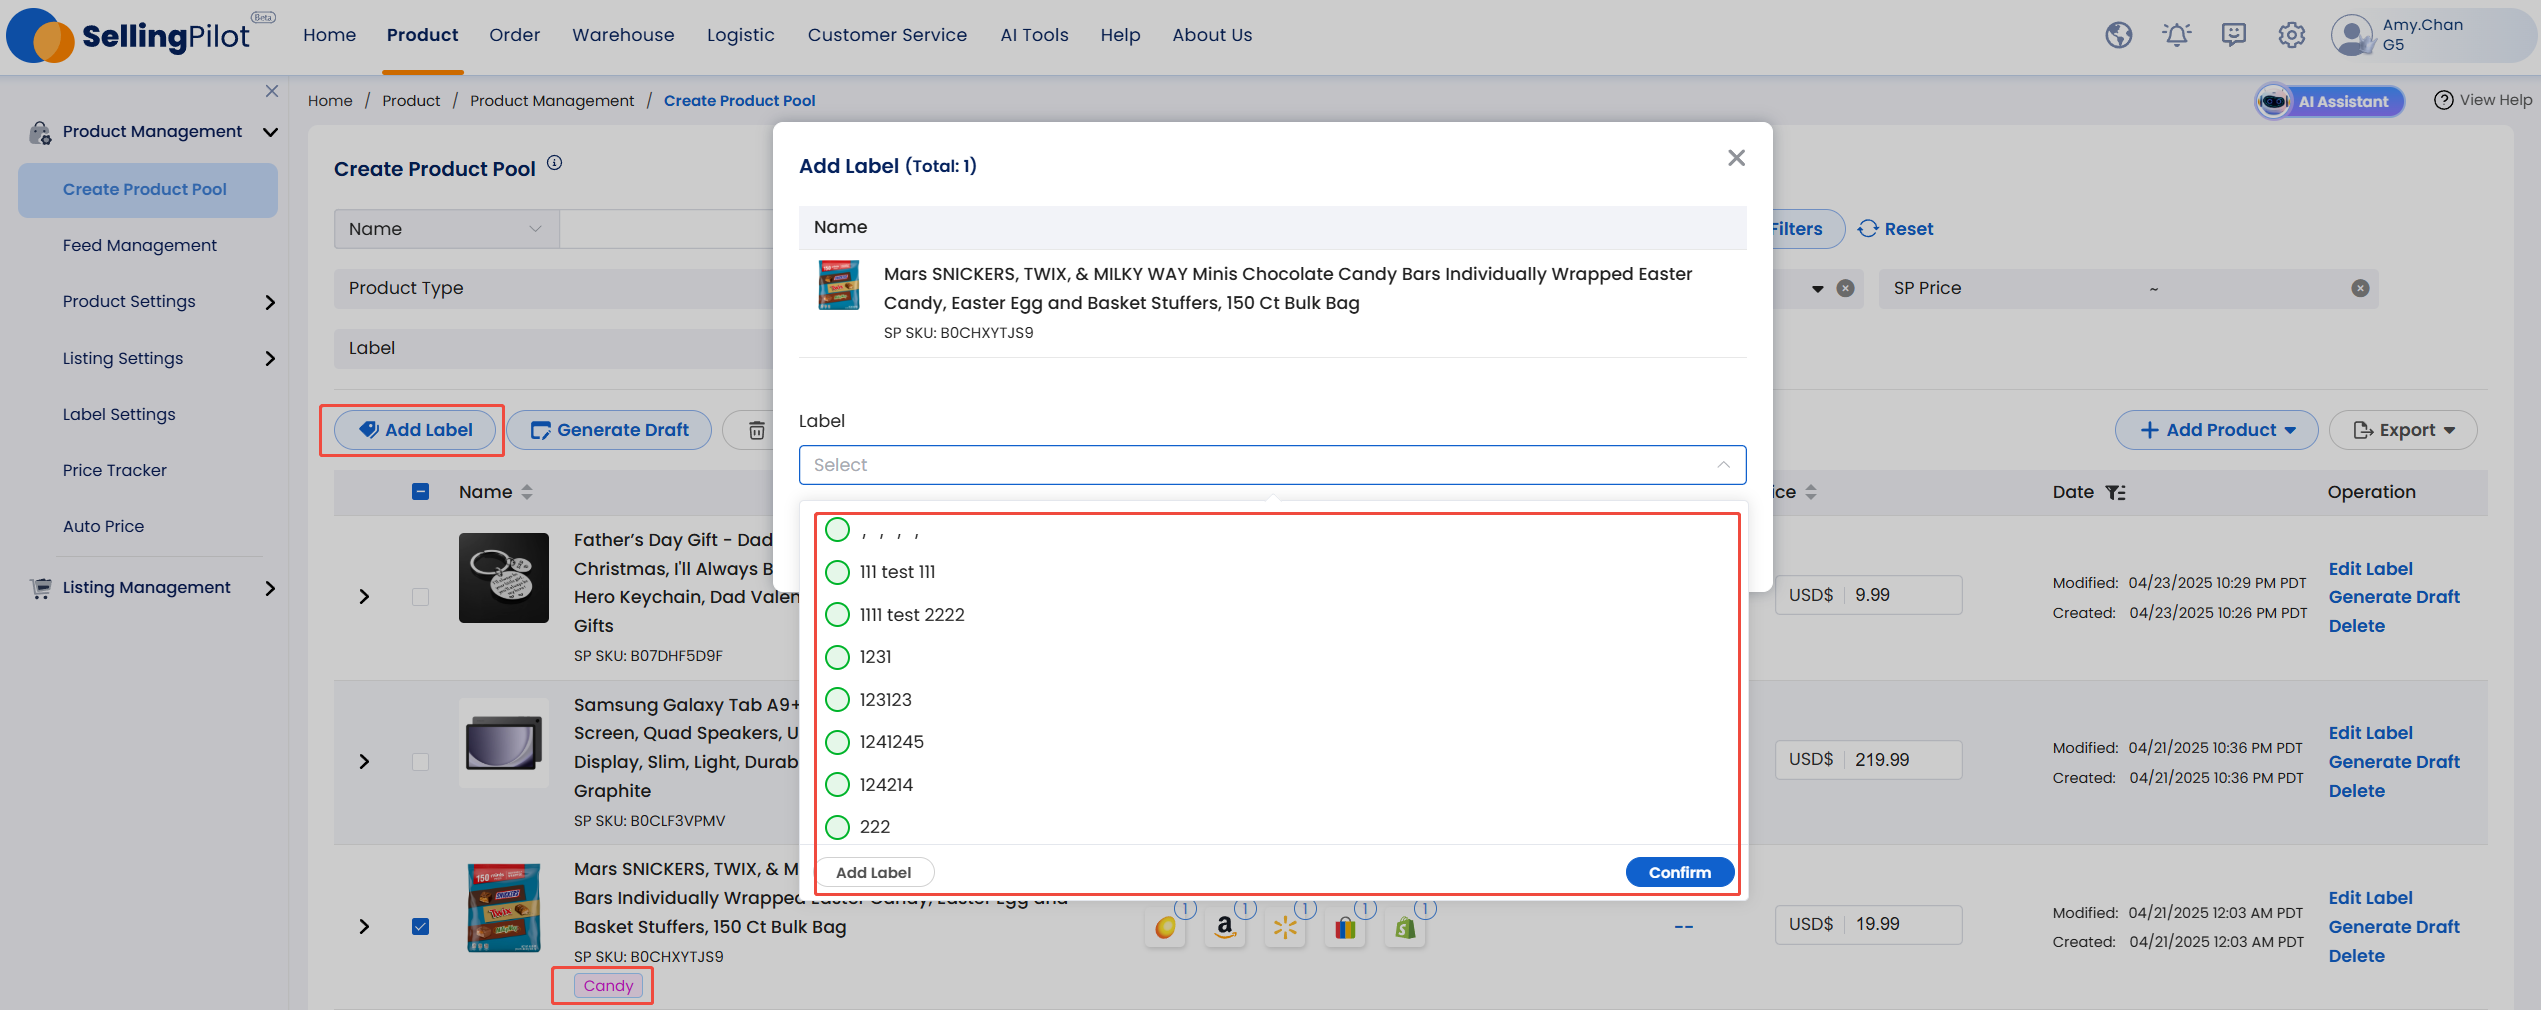Click the Date filter icon
The height and width of the screenshot is (1010, 2541).
[x=2115, y=492]
